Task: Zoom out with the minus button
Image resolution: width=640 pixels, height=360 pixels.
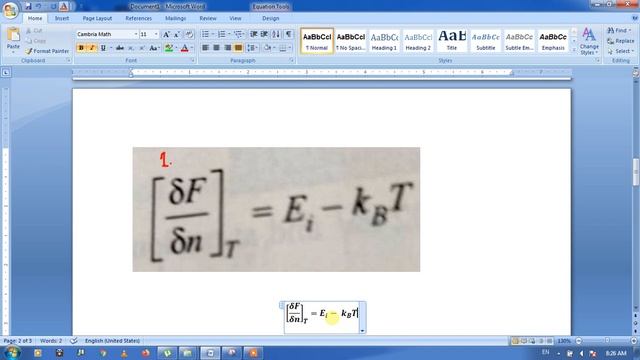Action: pos(578,341)
